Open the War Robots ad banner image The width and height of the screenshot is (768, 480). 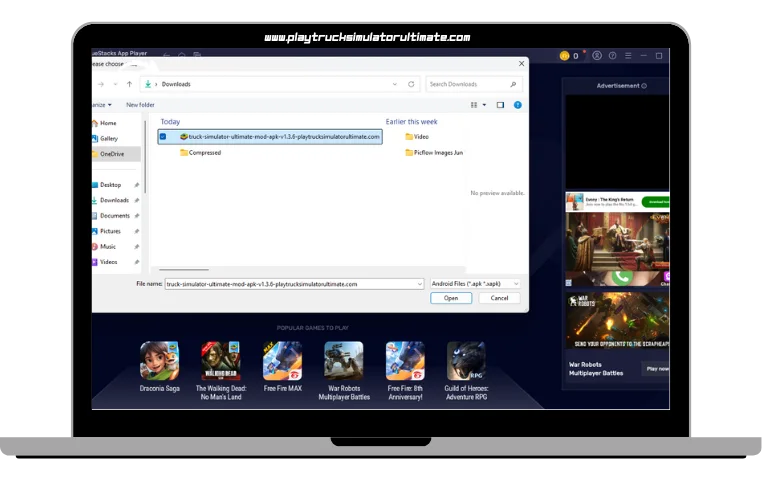click(618, 320)
